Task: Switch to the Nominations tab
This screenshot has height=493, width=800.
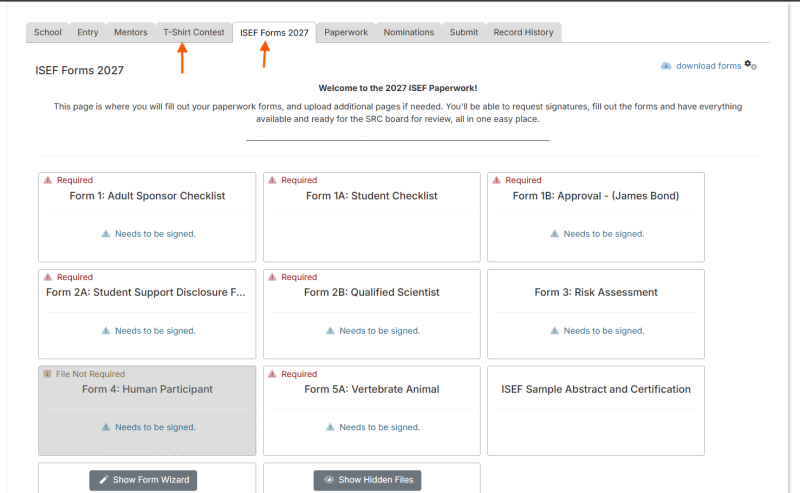Action: pos(409,32)
